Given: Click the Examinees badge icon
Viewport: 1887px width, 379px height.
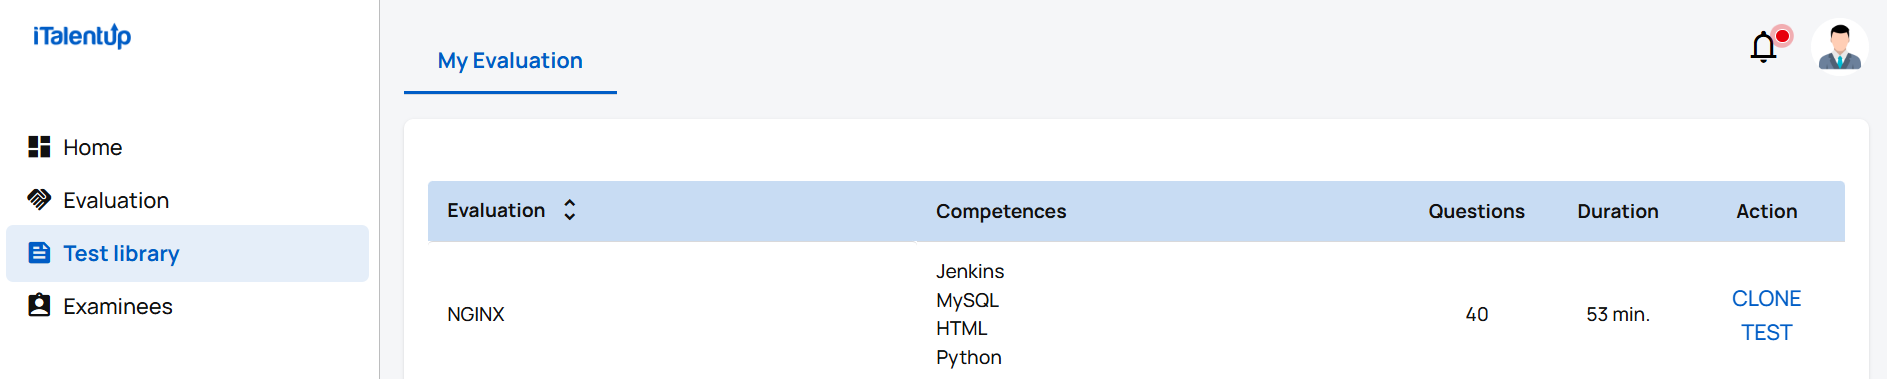Looking at the screenshot, I should click(x=39, y=305).
